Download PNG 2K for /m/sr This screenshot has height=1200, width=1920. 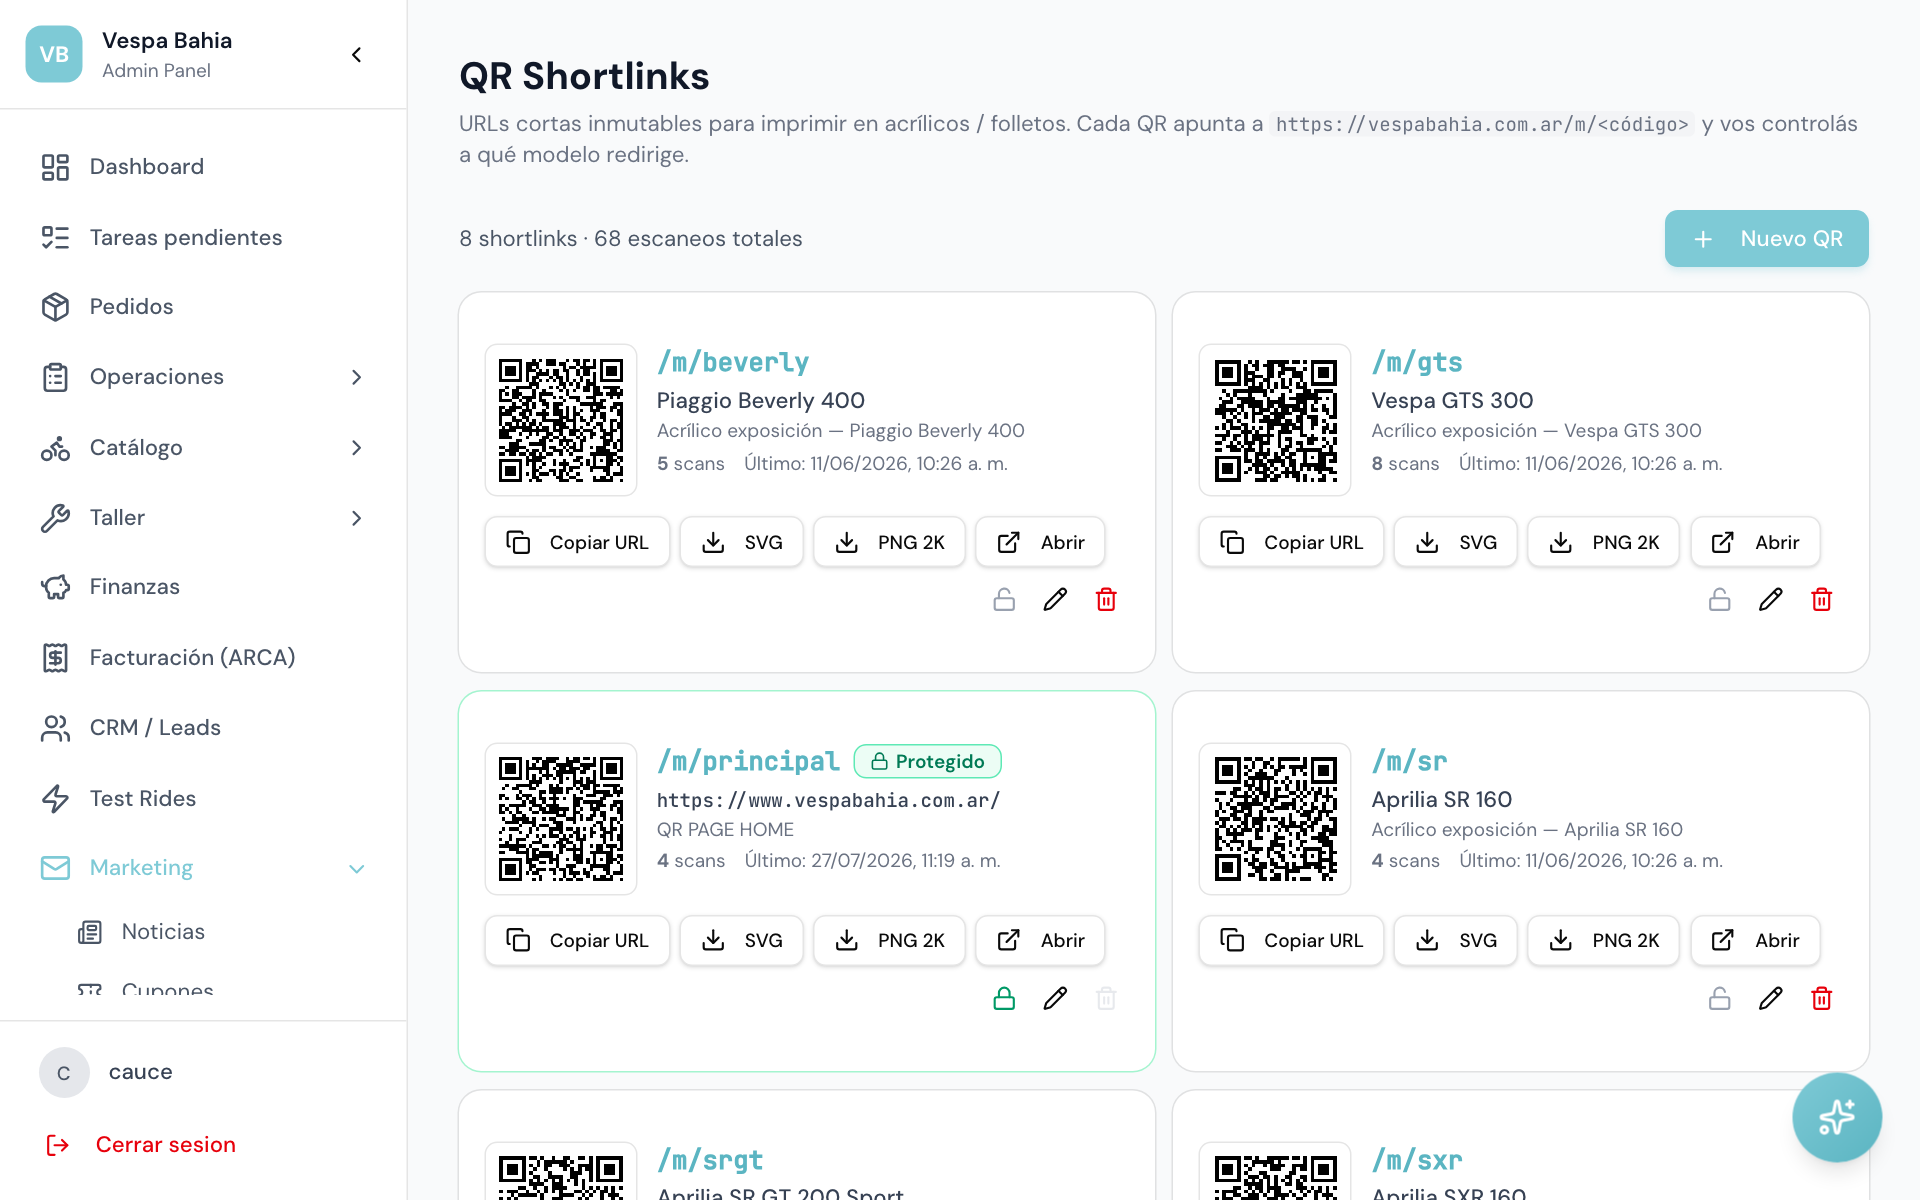1603,940
